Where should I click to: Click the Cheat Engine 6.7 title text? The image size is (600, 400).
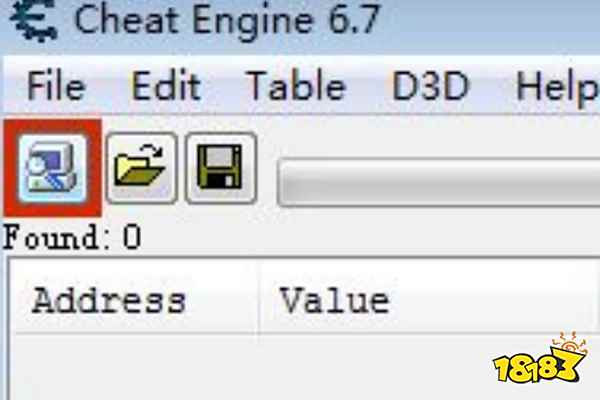[227, 20]
